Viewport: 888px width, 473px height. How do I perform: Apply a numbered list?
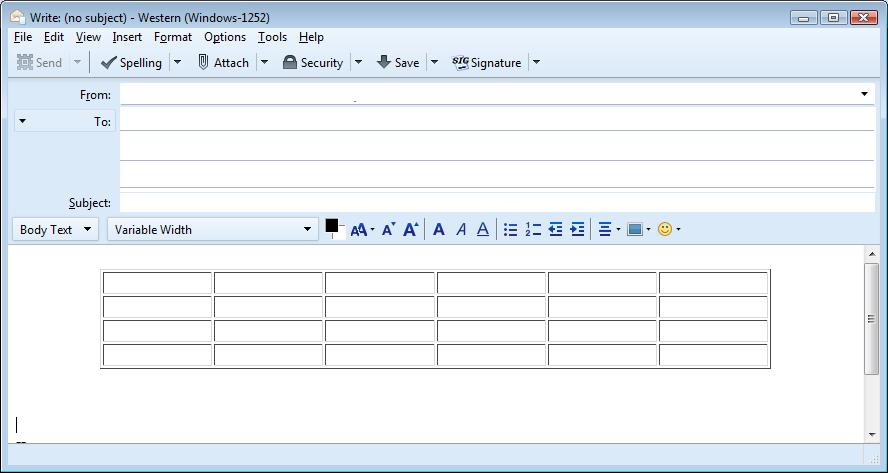point(533,229)
